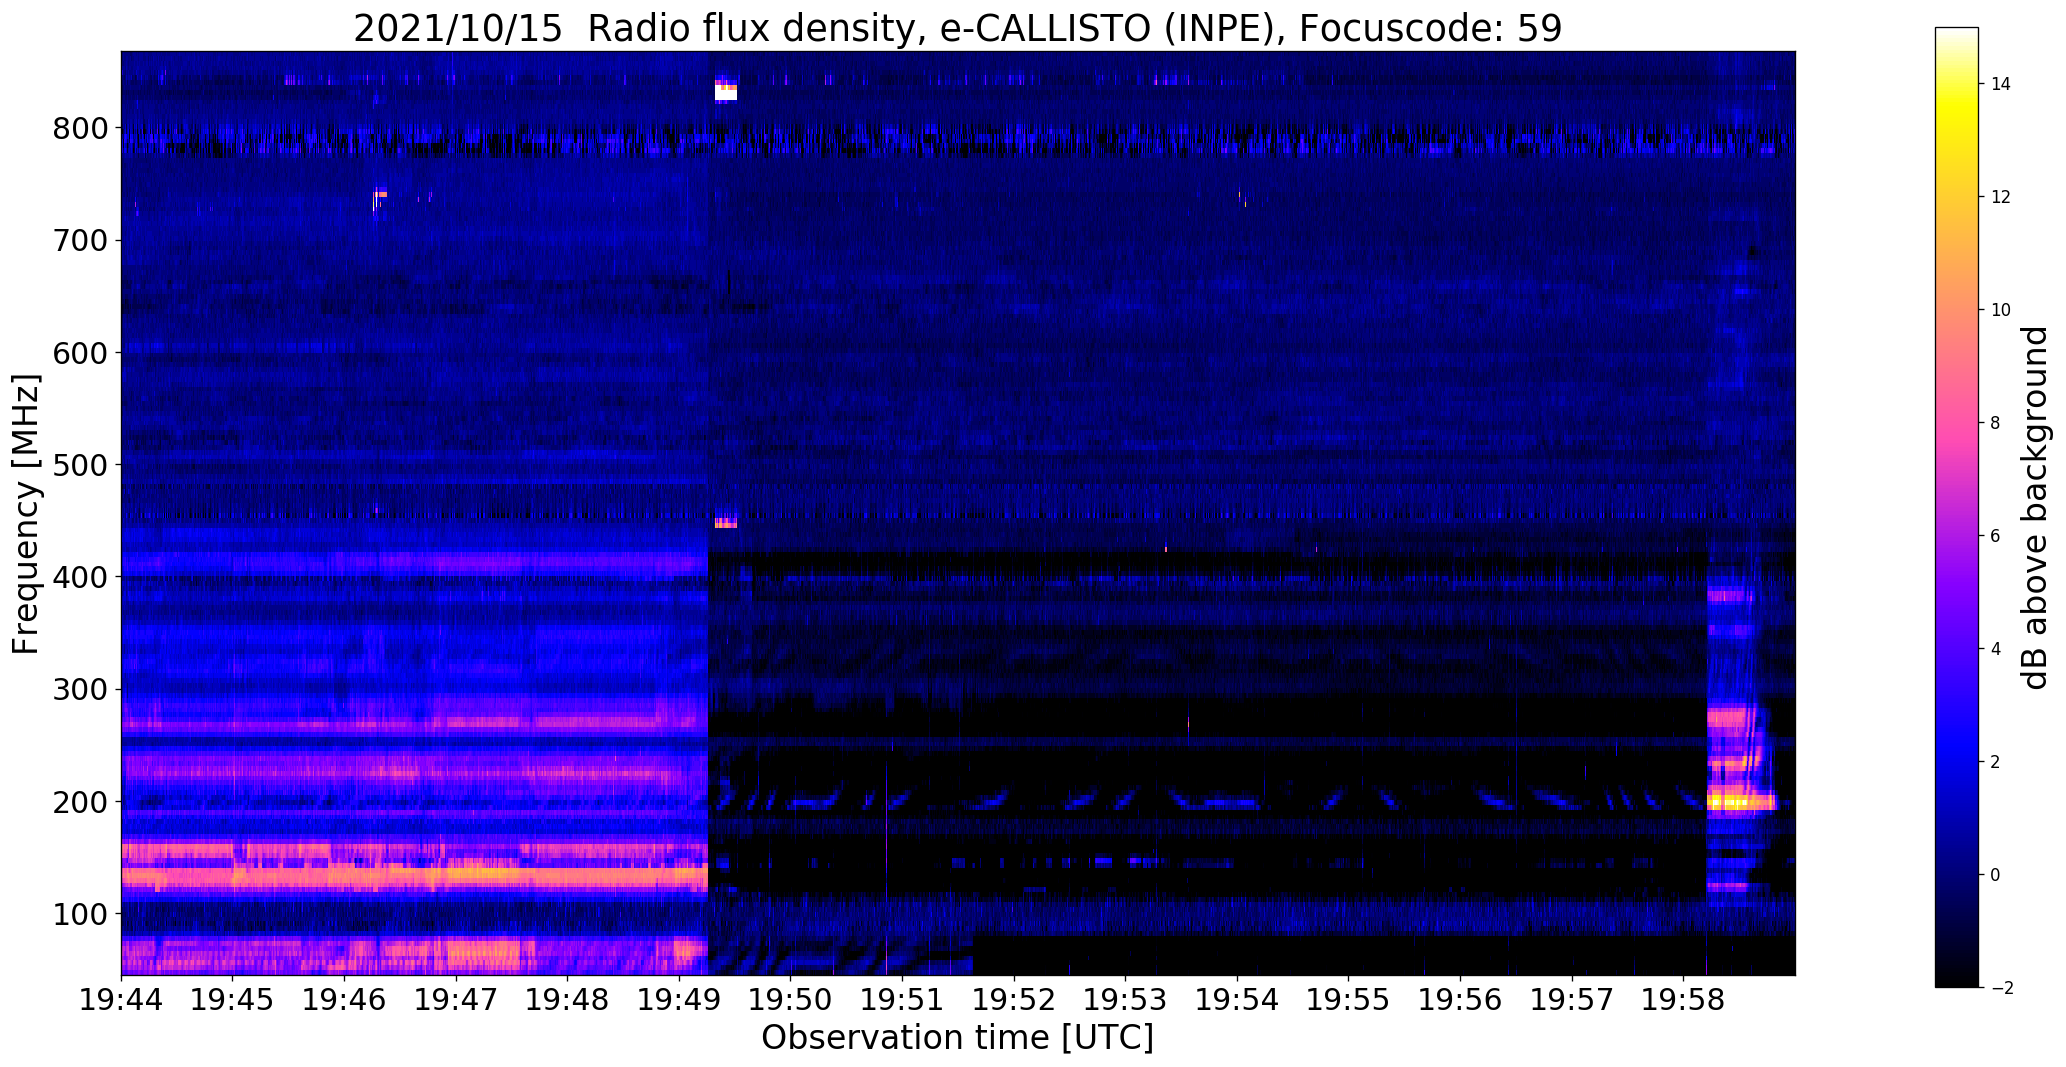Click the 19:45 time tick label
2066x1067 pixels.
pyautogui.click(x=233, y=1000)
